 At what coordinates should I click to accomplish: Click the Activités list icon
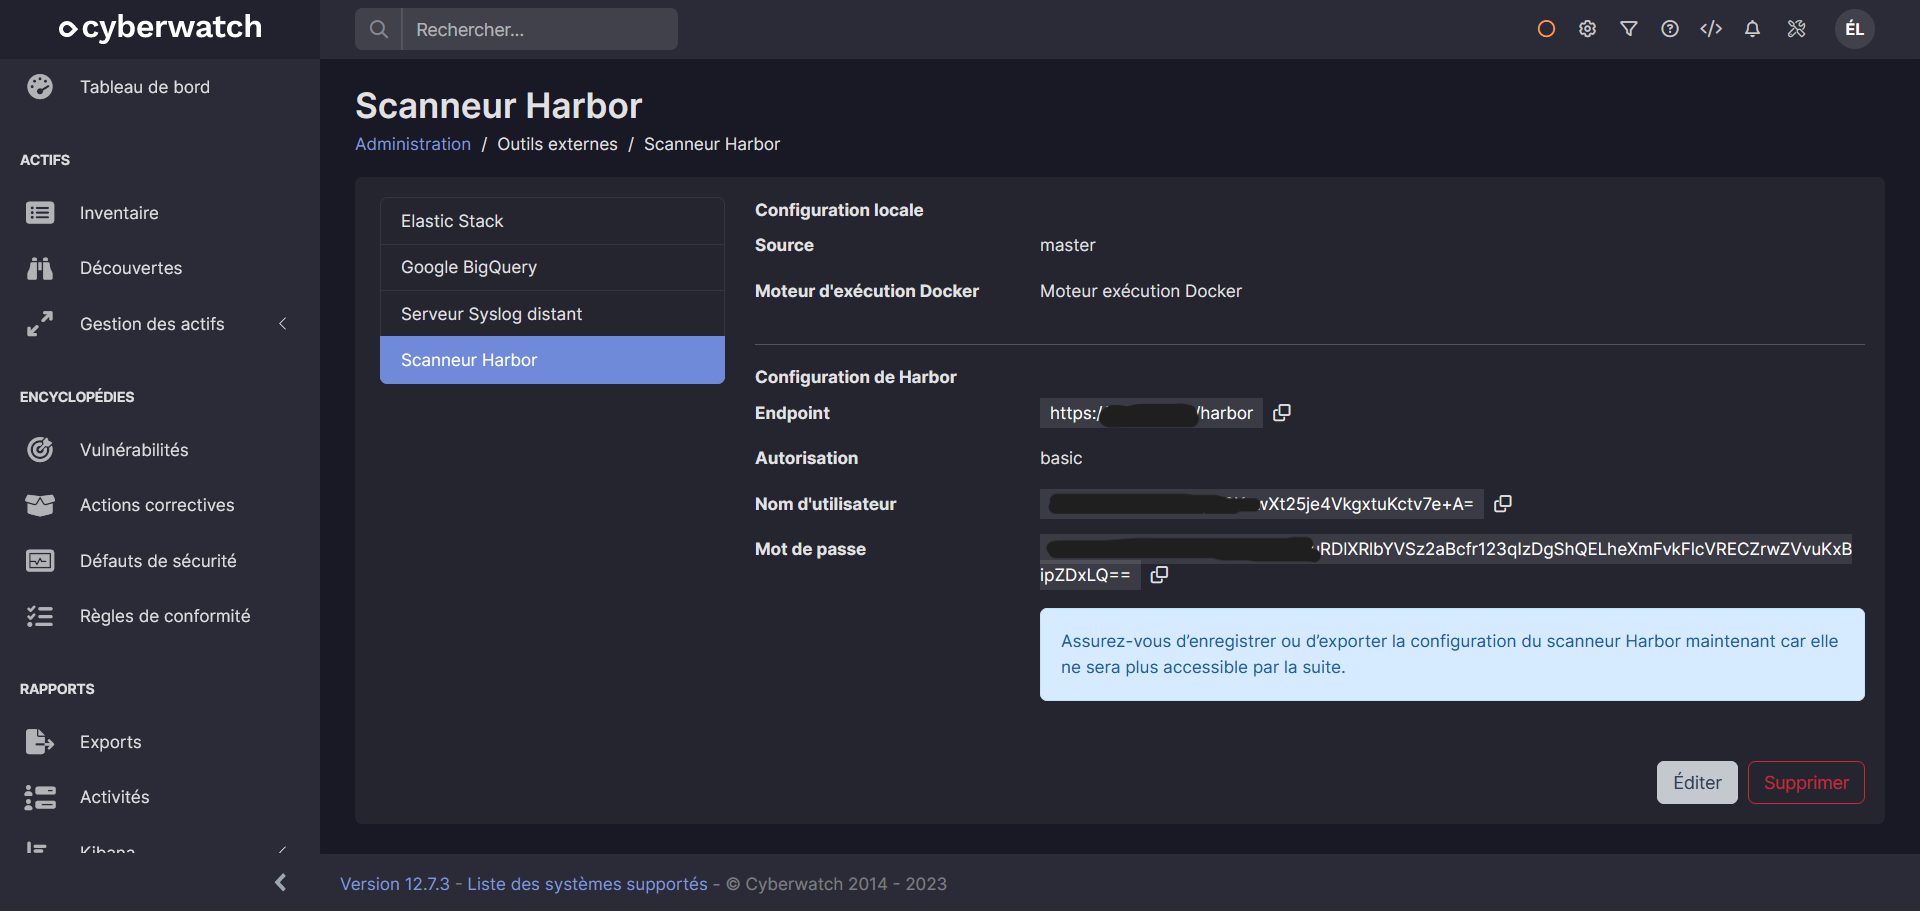[40, 797]
